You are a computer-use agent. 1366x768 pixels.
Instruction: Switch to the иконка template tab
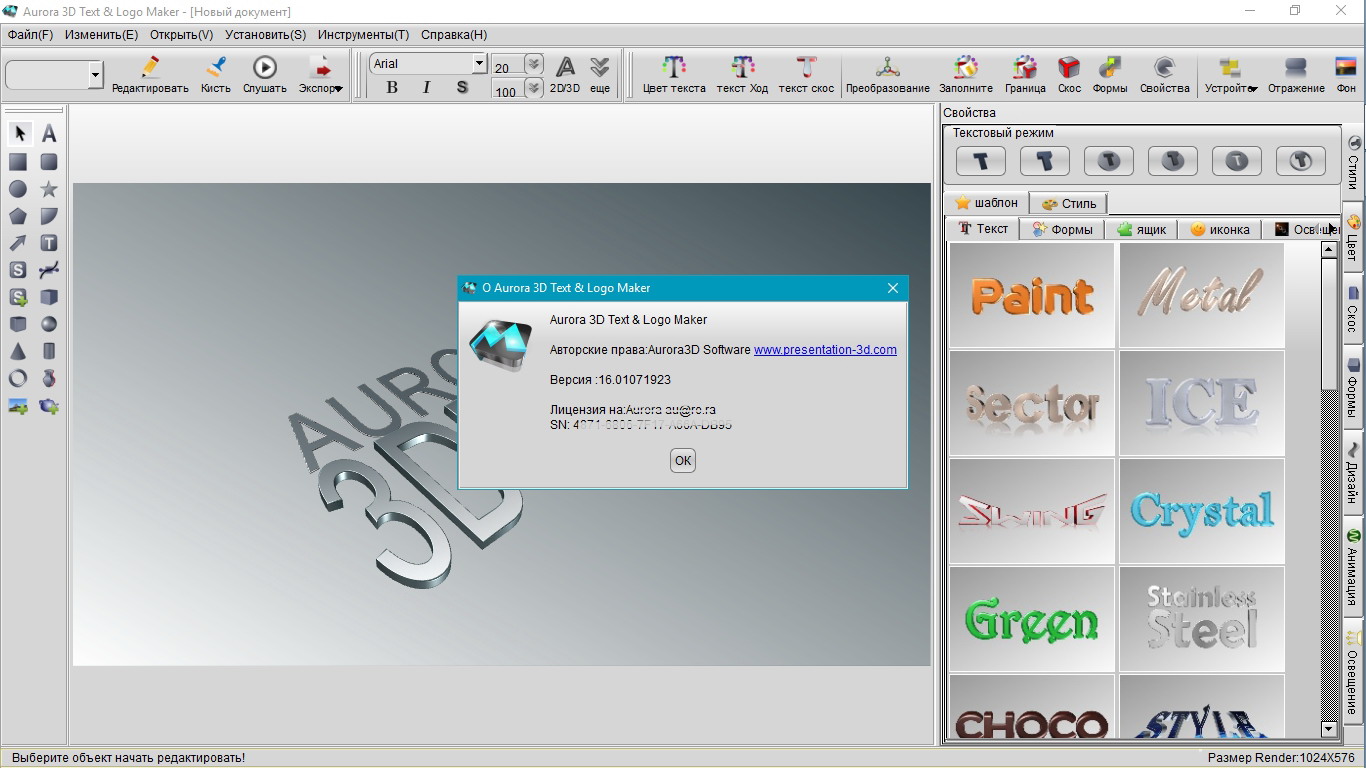[1220, 229]
